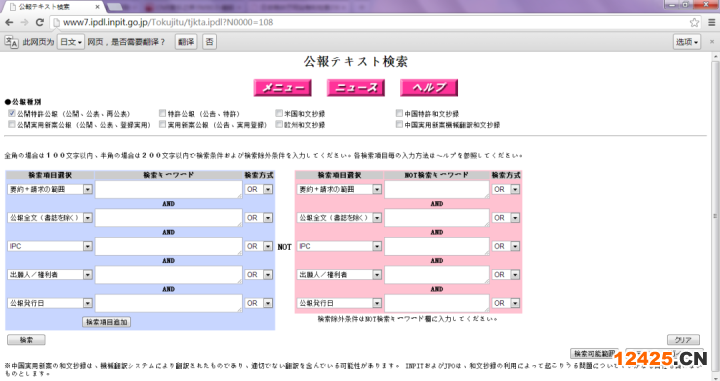Click the 検索可能範囲 button

(594, 353)
